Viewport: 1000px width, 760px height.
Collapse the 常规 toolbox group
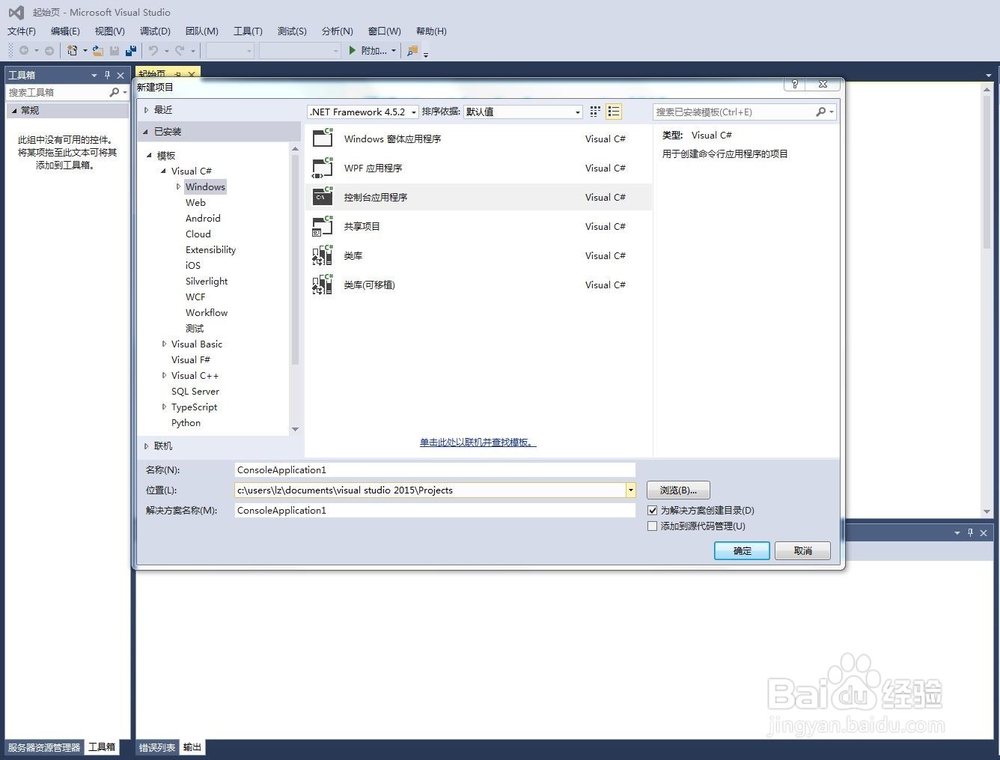[x=15, y=110]
